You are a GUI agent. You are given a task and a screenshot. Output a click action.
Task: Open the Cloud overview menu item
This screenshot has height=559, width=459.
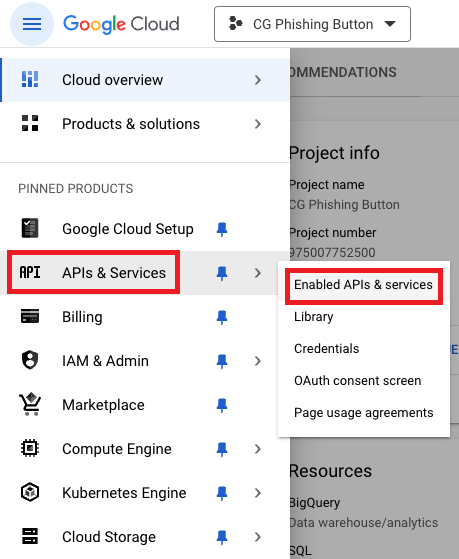pyautogui.click(x=146, y=80)
